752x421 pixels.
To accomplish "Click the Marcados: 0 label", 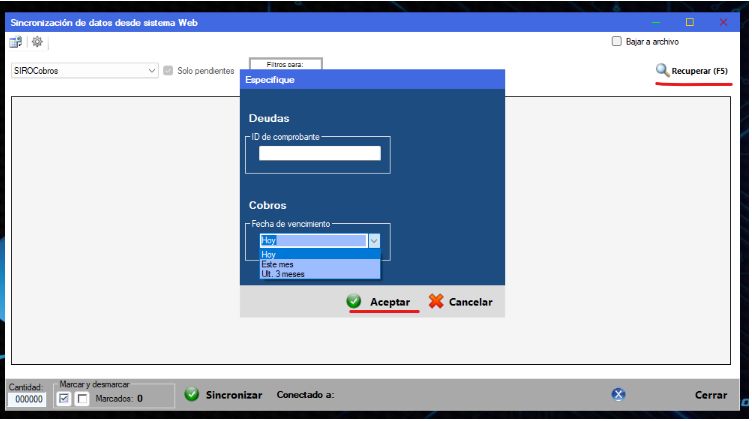I will tap(119, 398).
